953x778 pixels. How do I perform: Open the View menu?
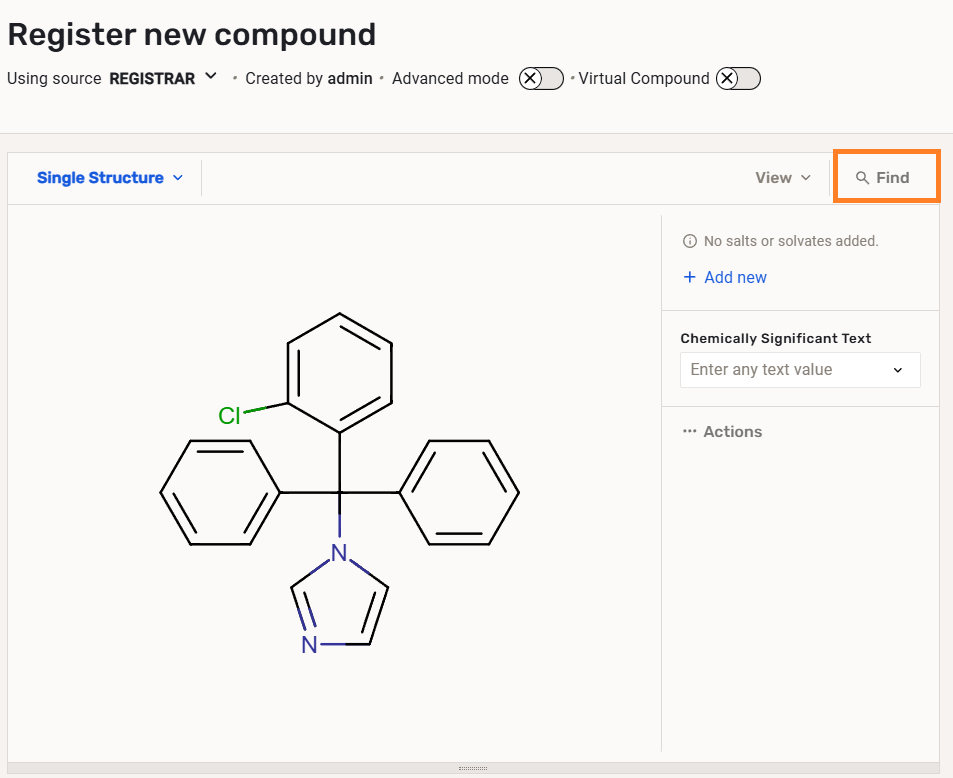click(782, 178)
